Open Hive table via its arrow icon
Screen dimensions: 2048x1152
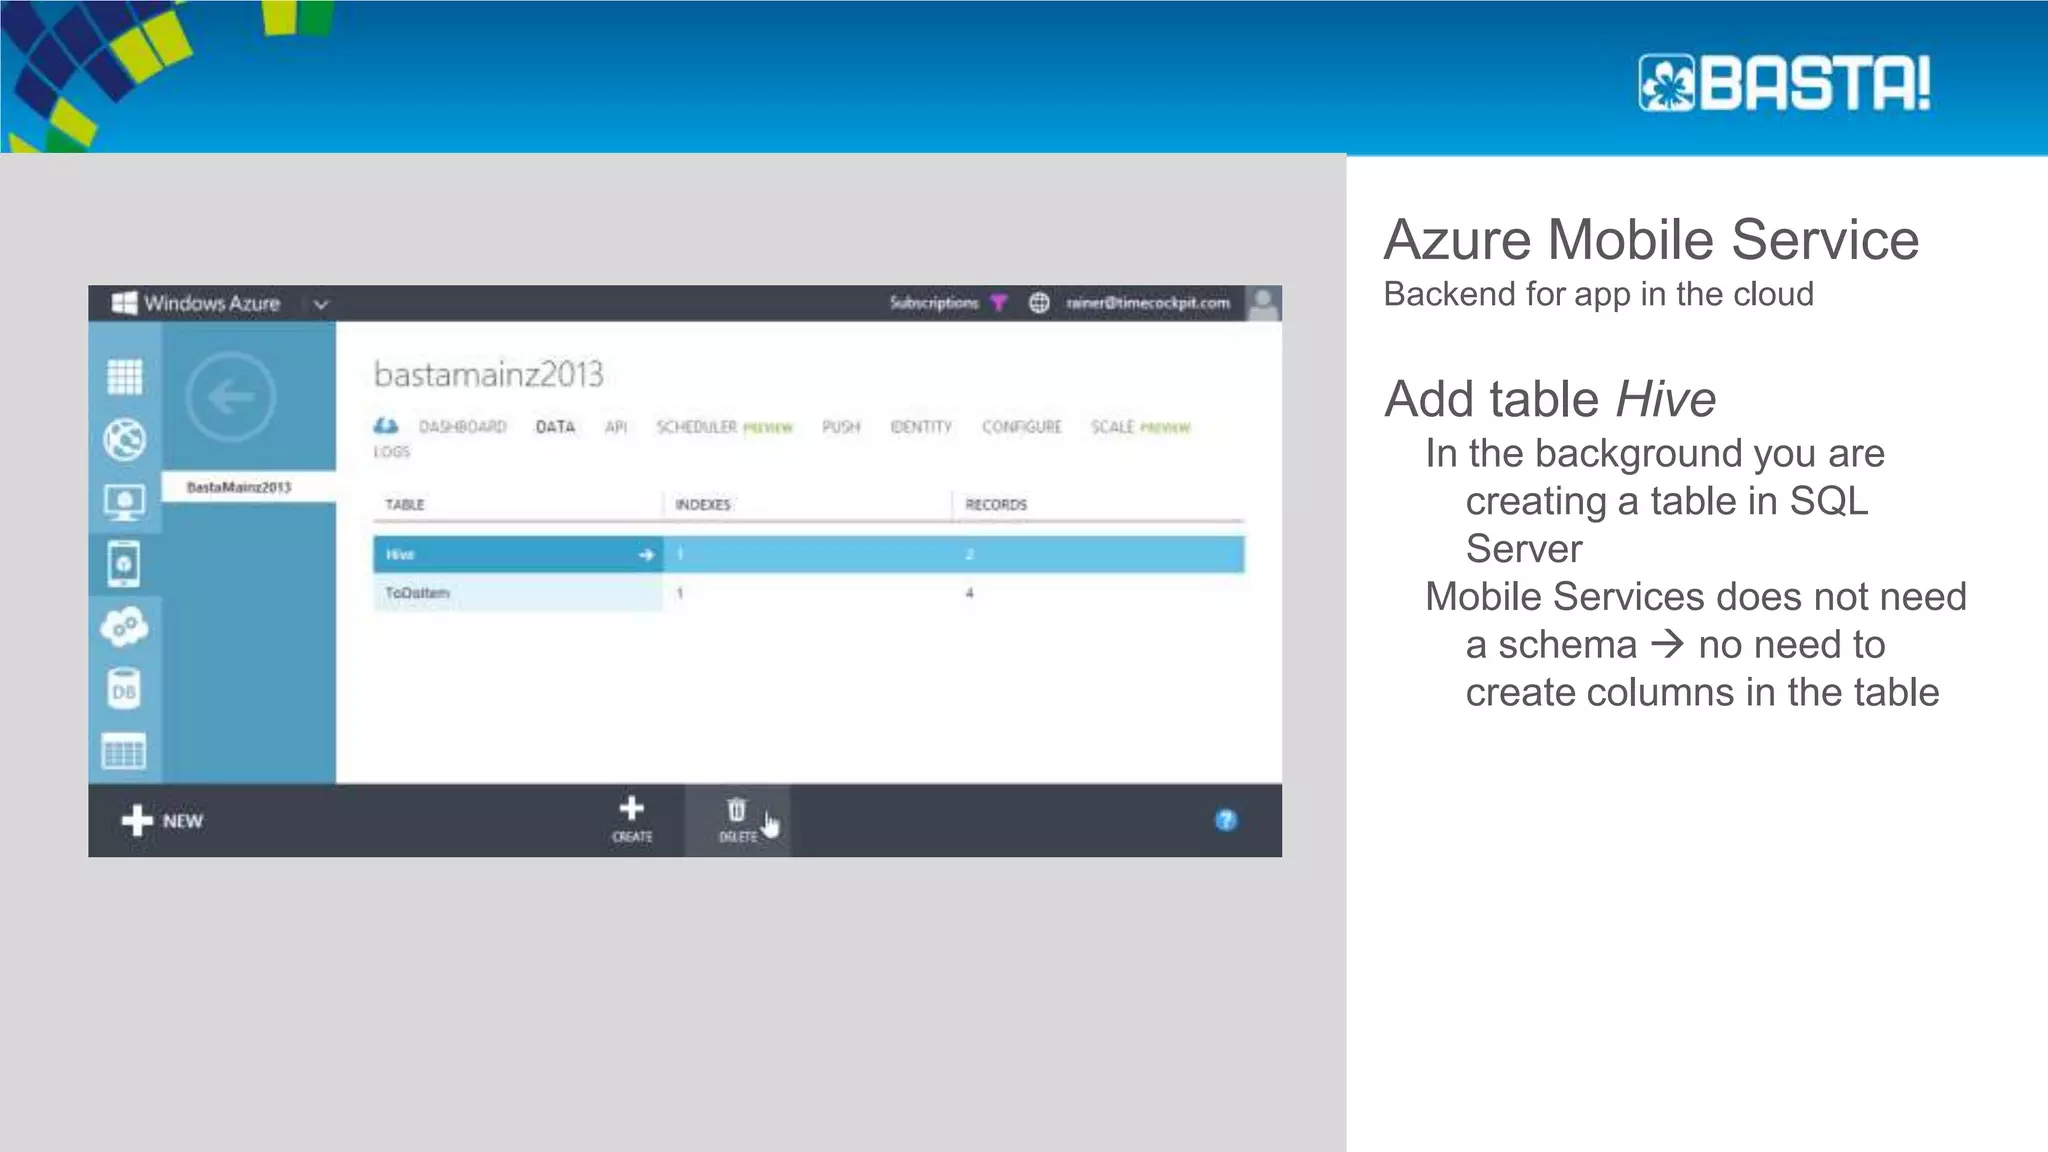click(x=646, y=554)
